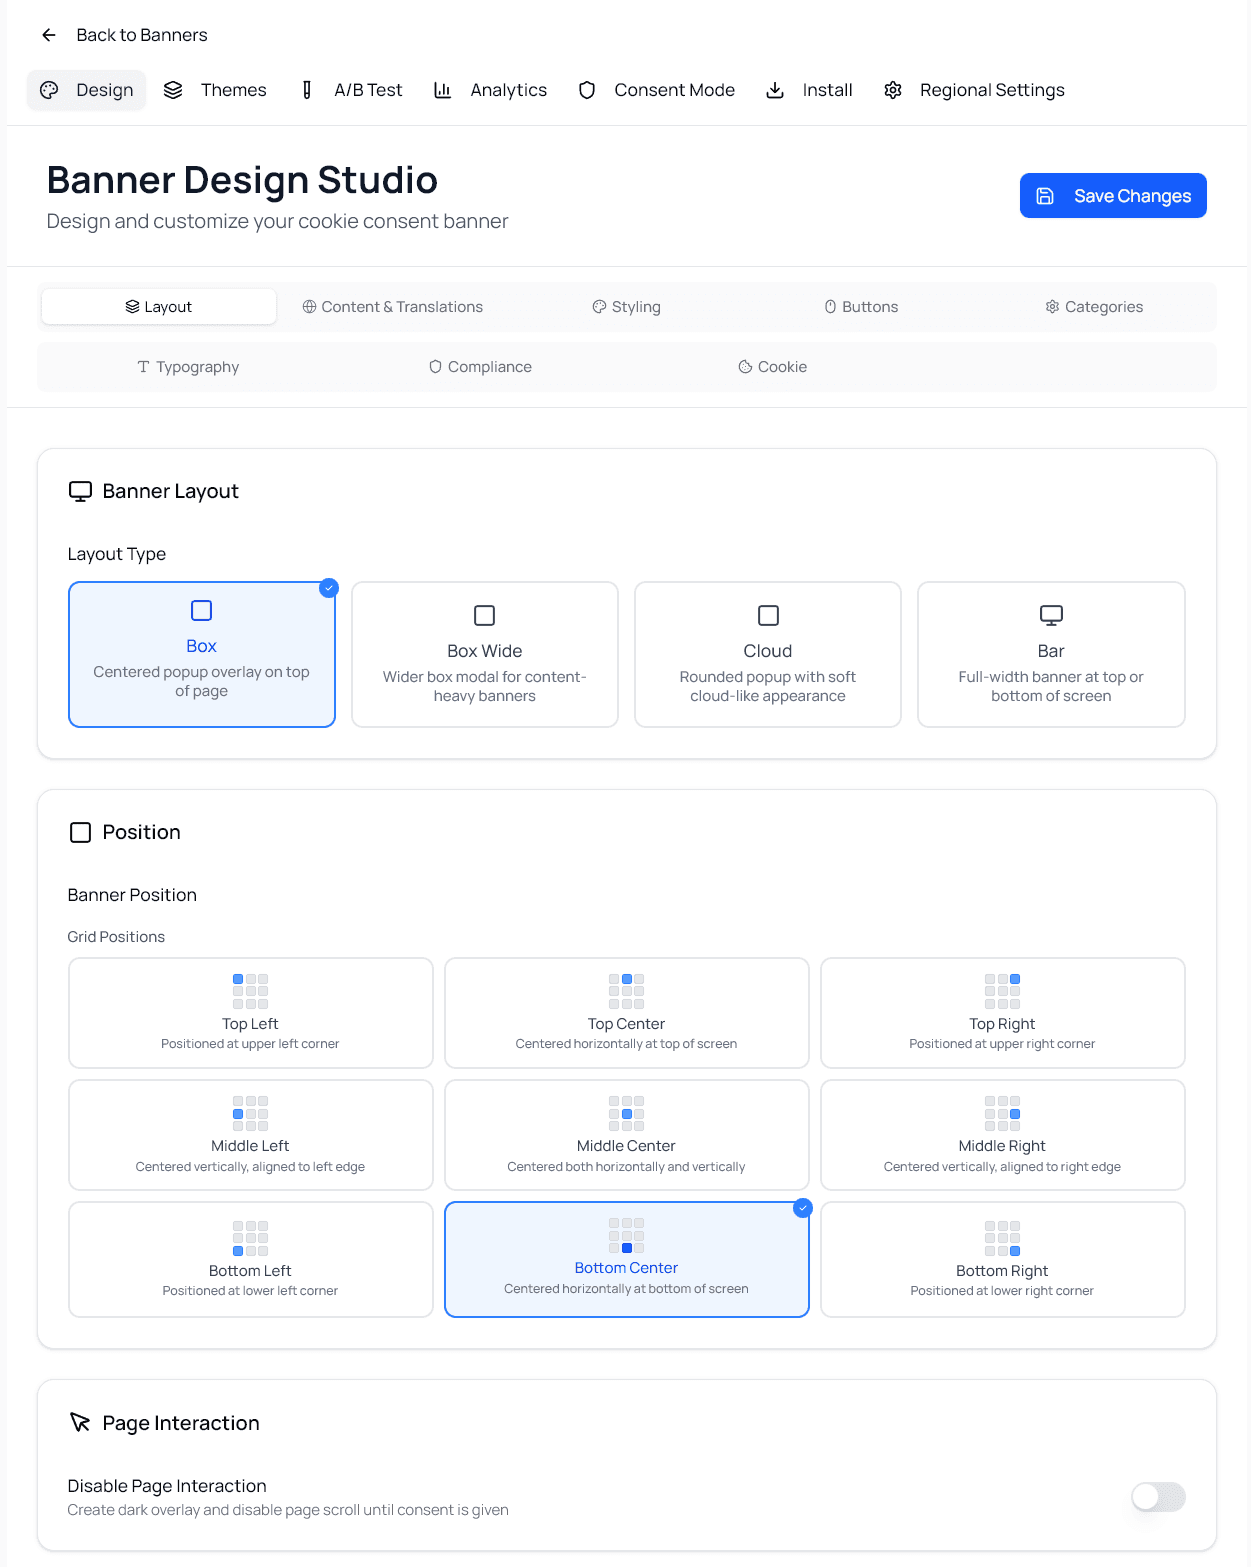Open the Consent Mode navigation item
The image size is (1251, 1567).
(x=656, y=90)
